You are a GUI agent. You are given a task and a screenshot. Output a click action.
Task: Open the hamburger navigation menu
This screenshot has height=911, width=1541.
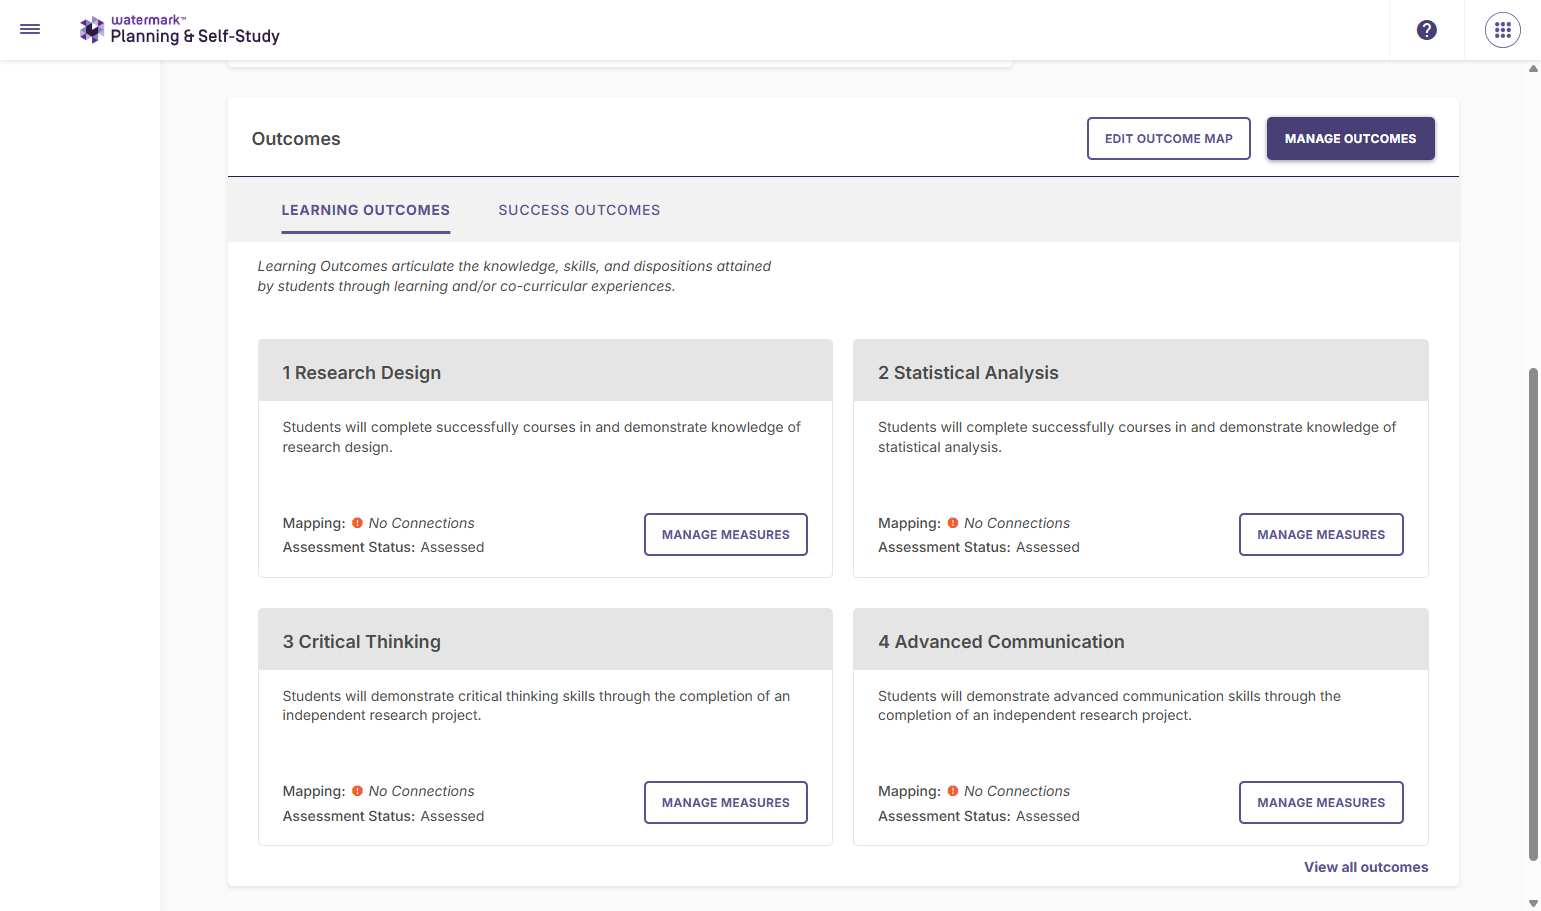pos(30,30)
